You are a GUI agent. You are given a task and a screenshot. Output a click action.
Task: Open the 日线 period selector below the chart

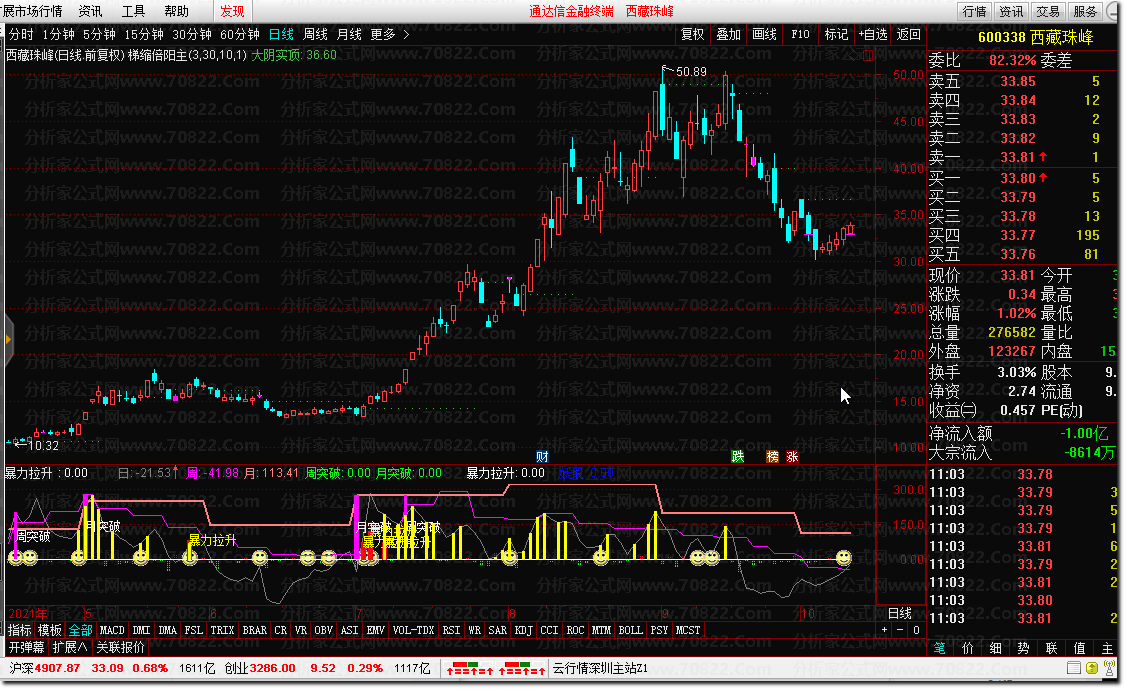tap(900, 613)
